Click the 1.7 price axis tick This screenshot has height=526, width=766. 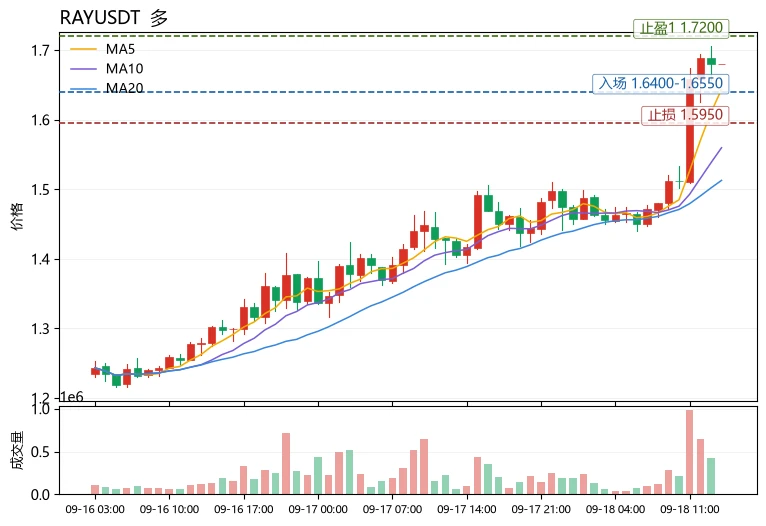click(x=41, y=50)
